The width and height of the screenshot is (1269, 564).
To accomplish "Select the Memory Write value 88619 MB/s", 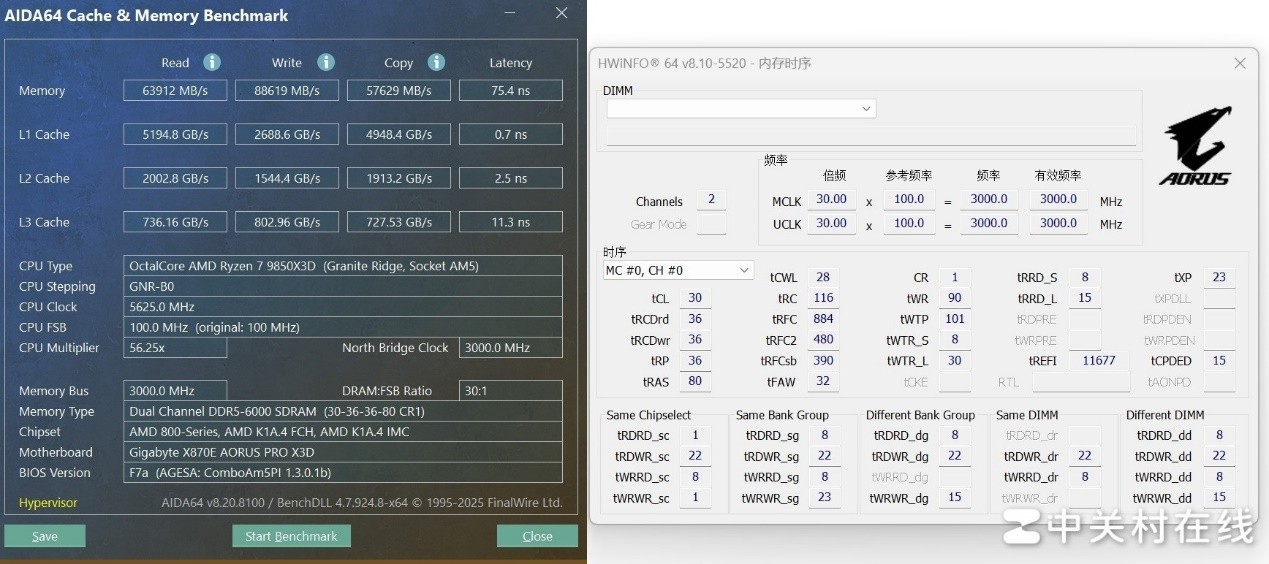I will (287, 90).
